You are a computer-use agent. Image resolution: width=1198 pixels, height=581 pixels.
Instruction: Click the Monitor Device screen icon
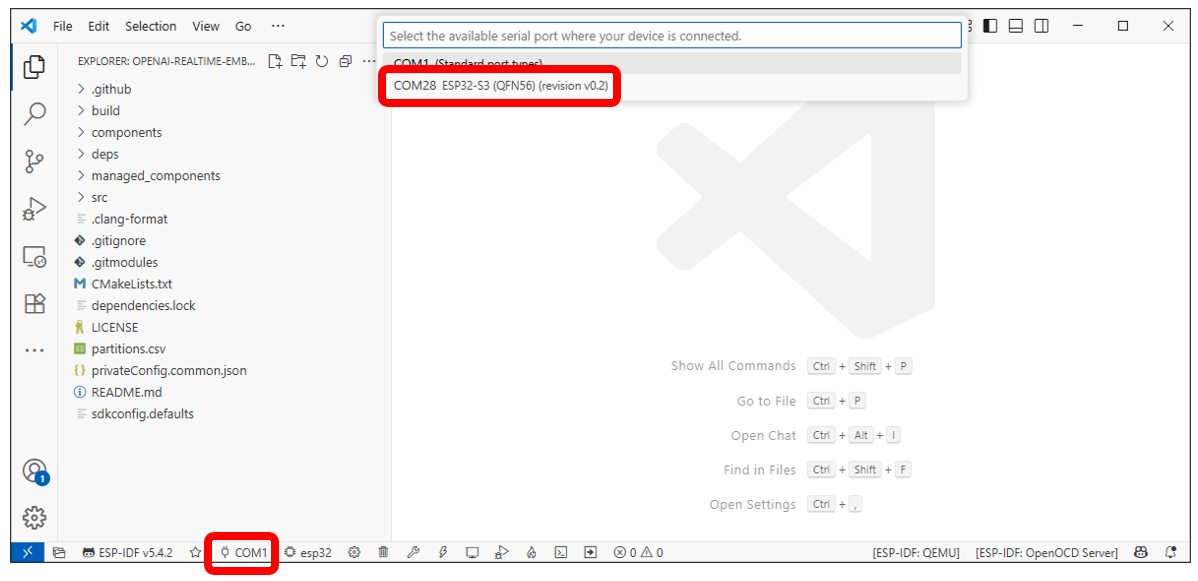click(472, 552)
